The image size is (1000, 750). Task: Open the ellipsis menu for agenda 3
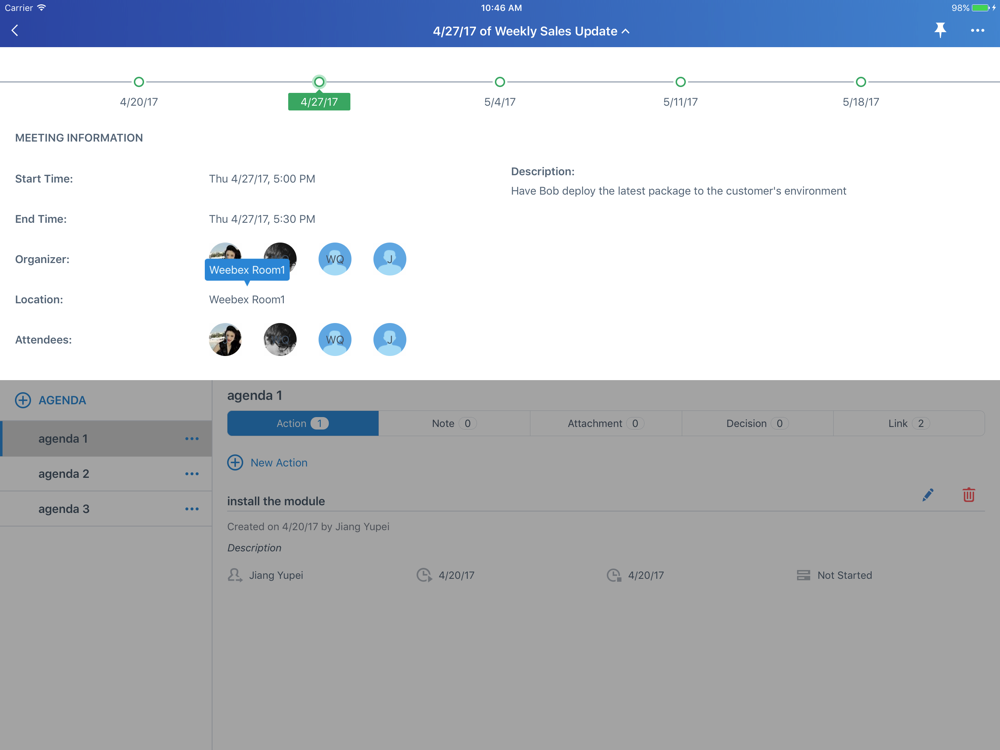pyautogui.click(x=192, y=509)
